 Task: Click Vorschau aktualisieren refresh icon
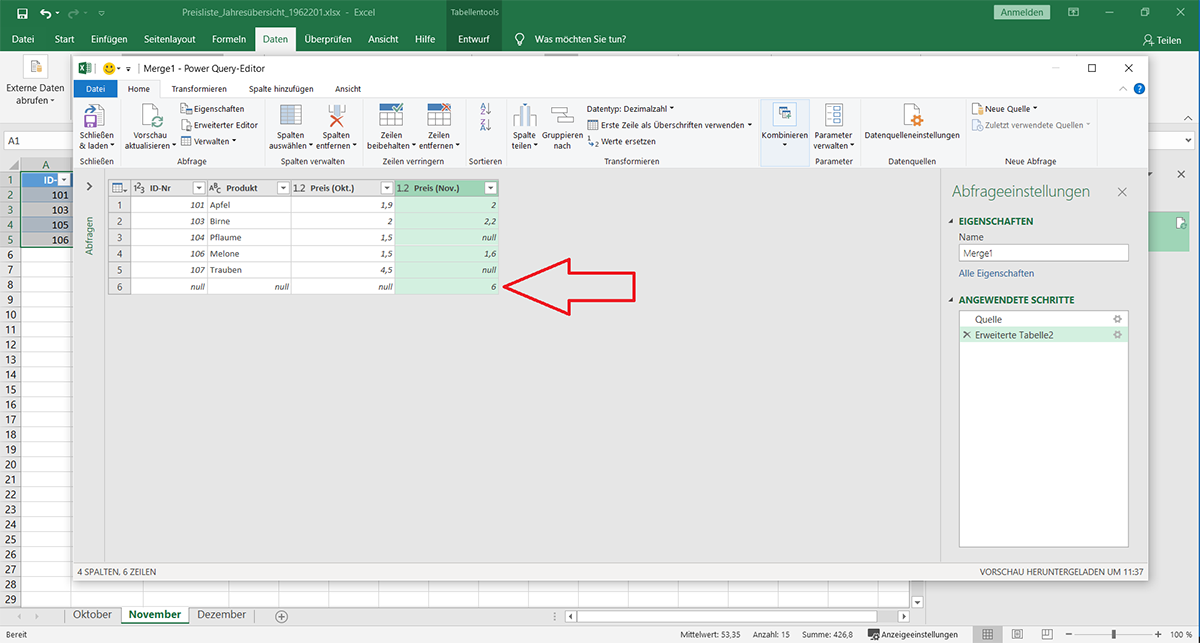click(151, 115)
